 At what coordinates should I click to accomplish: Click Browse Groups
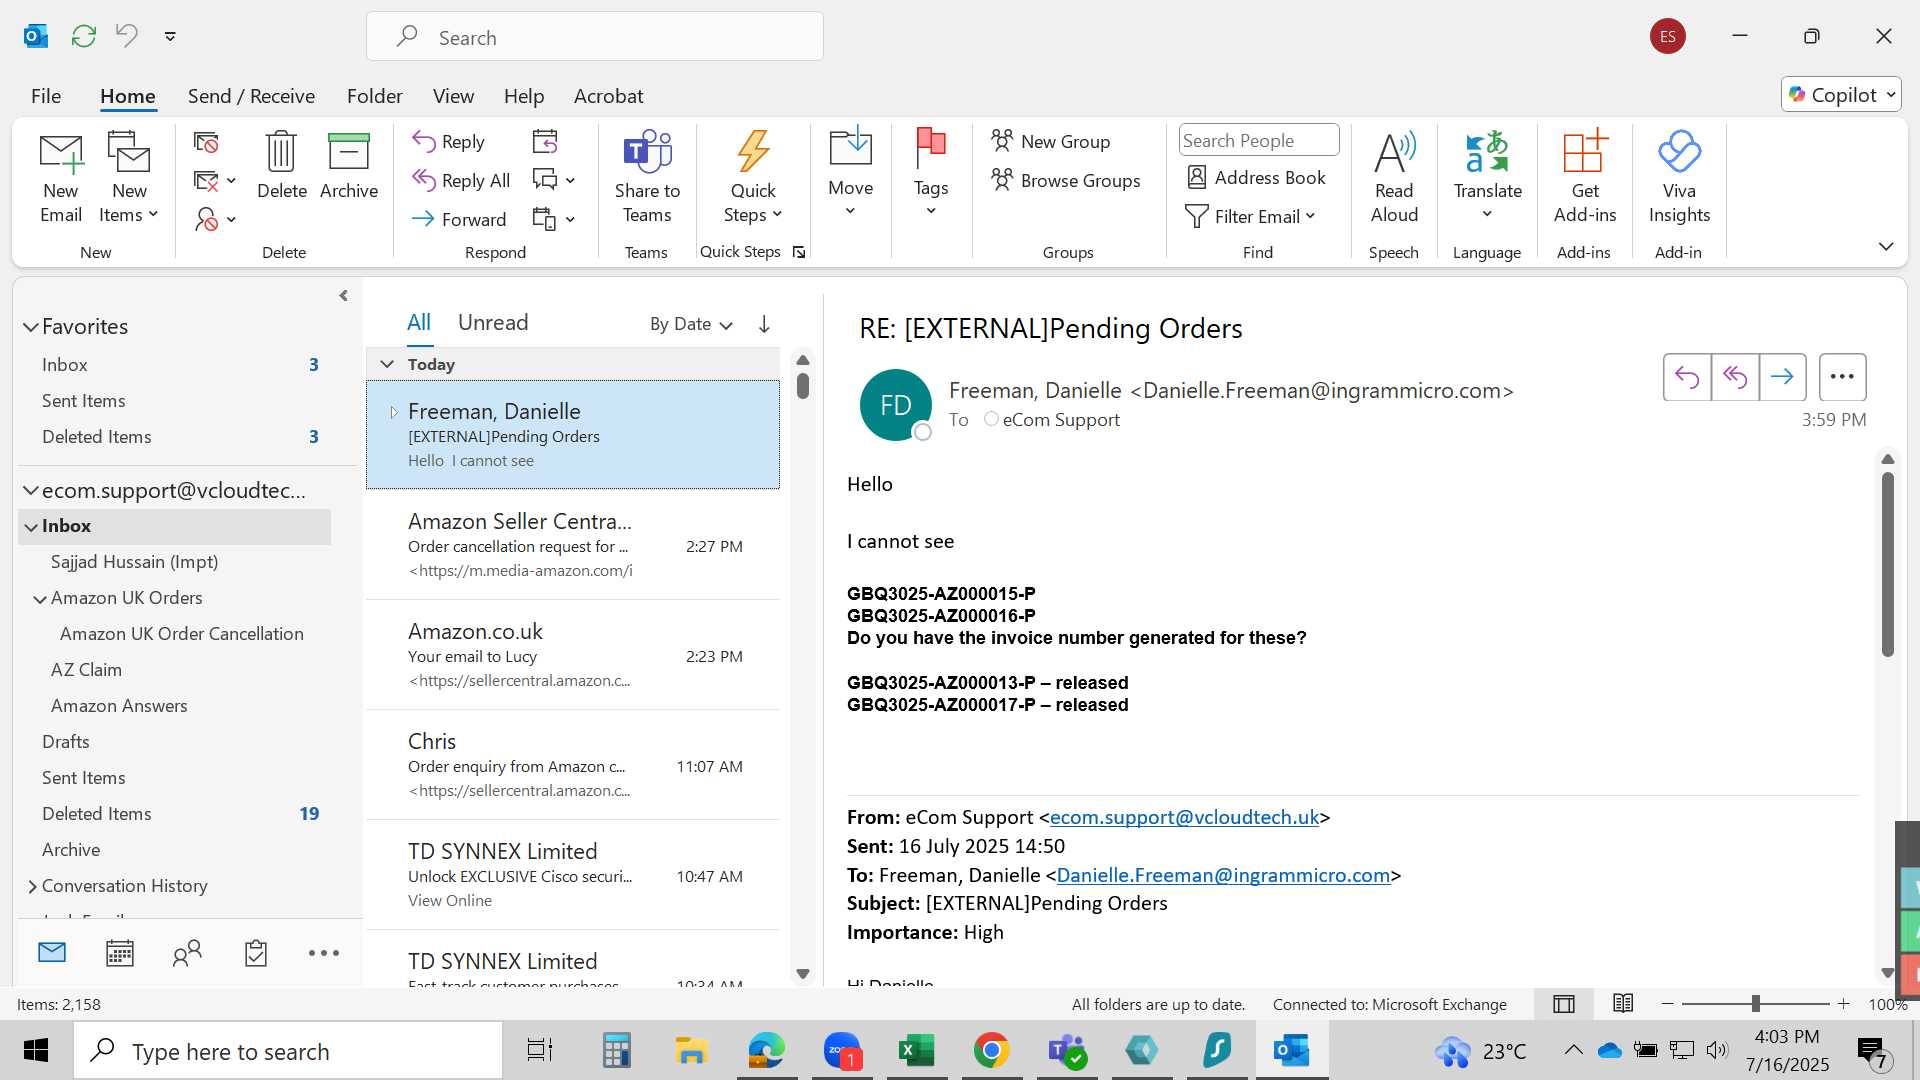click(1066, 180)
